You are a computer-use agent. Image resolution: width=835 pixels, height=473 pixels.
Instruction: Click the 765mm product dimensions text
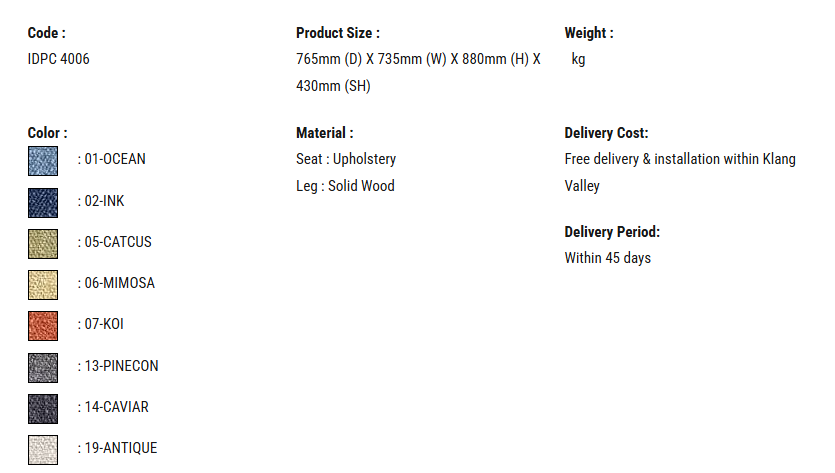click(419, 72)
